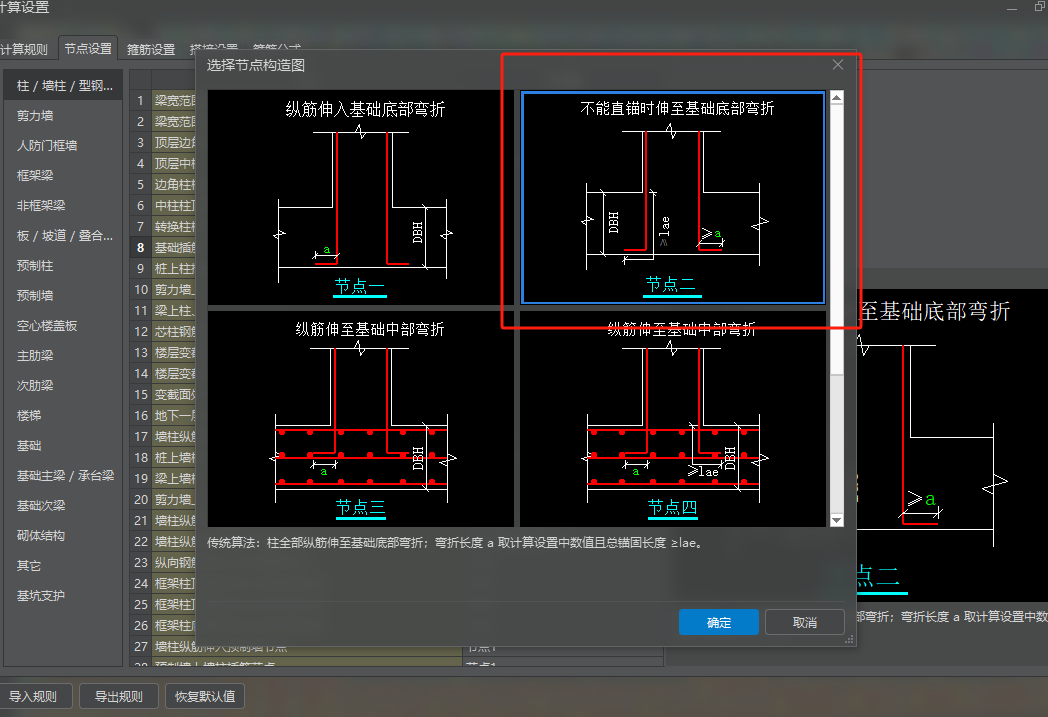
Task: Select 楼梯 in the sidebar
Action: 64,416
